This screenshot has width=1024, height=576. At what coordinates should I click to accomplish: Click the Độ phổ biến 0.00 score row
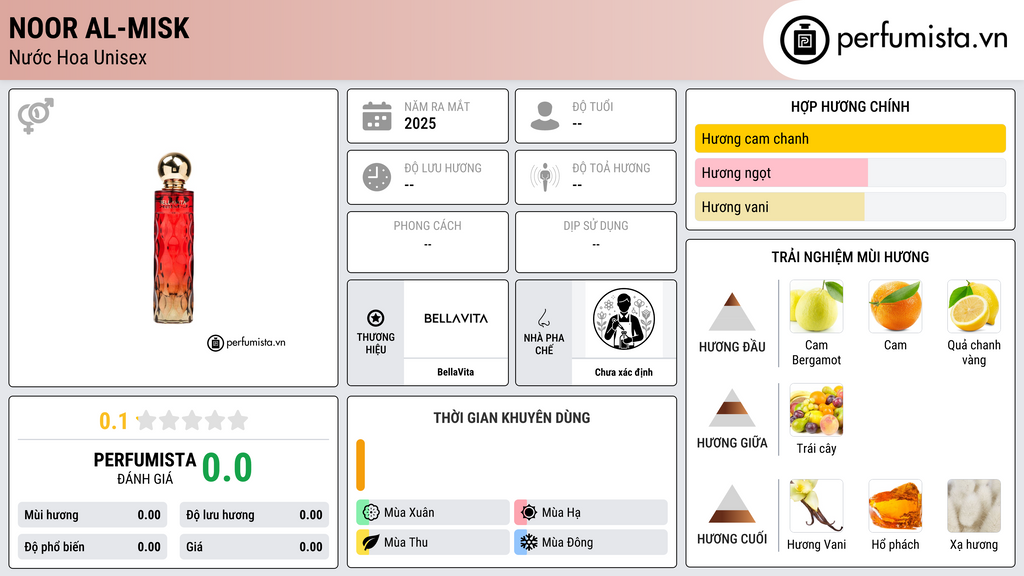(x=92, y=547)
